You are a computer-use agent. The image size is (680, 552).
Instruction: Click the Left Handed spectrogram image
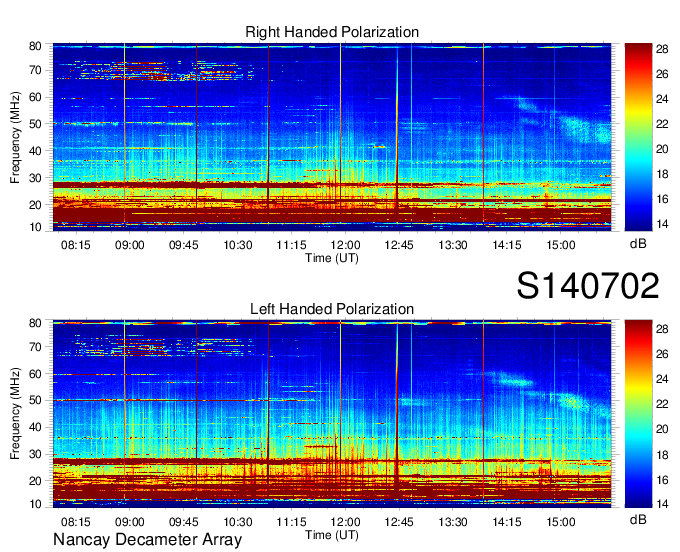pyautogui.click(x=332, y=414)
